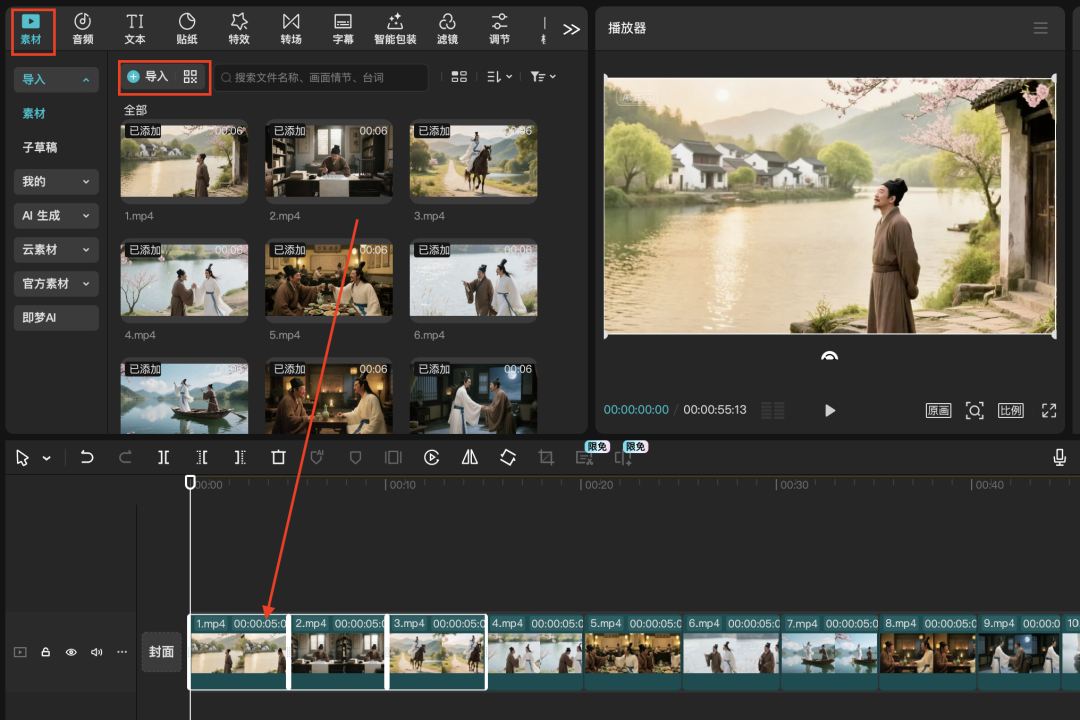Open the filter dropdown in media panel
This screenshot has height=720, width=1080.
pyautogui.click(x=542, y=77)
